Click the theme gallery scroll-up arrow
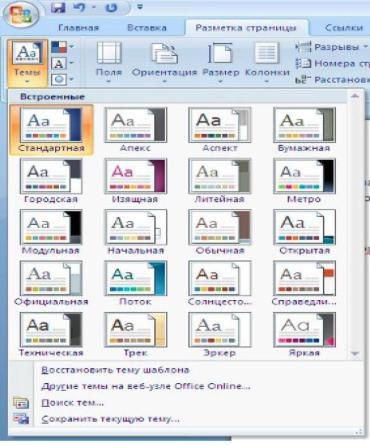370x445 pixels. pos(355,97)
